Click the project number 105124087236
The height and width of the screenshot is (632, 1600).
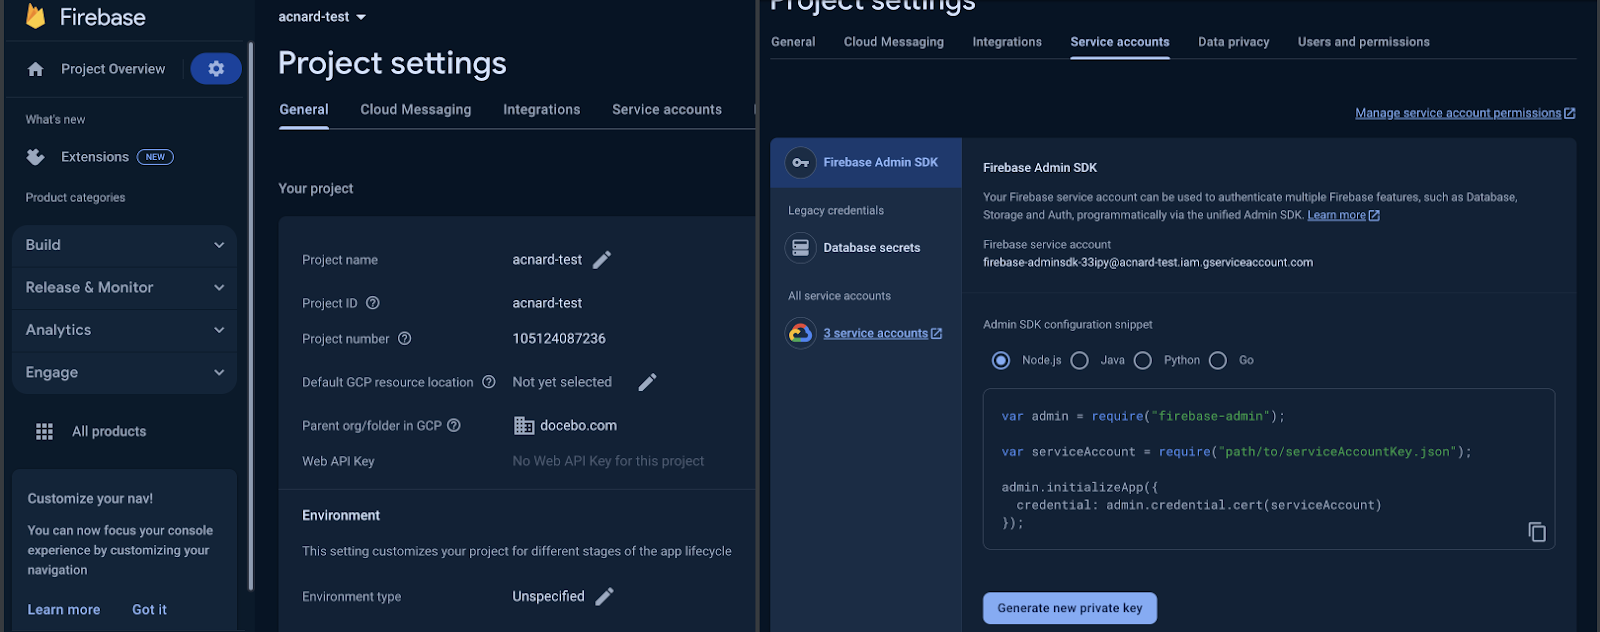pyautogui.click(x=559, y=339)
